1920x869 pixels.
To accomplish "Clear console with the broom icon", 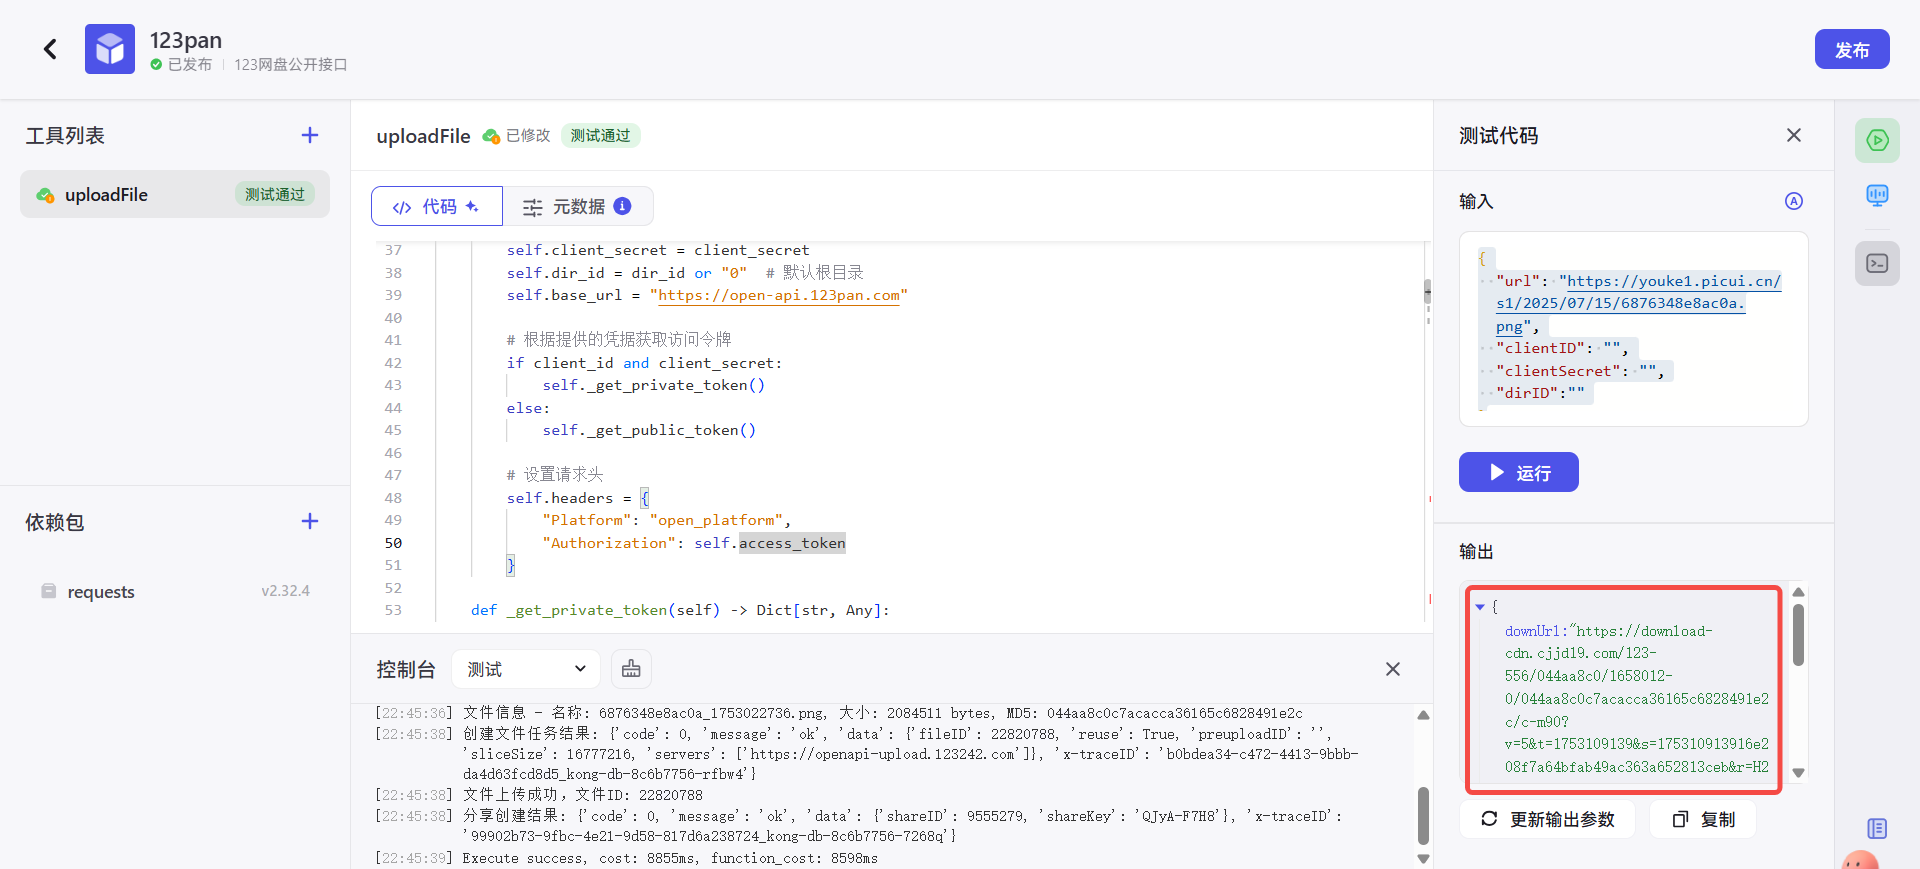I will click(x=631, y=669).
